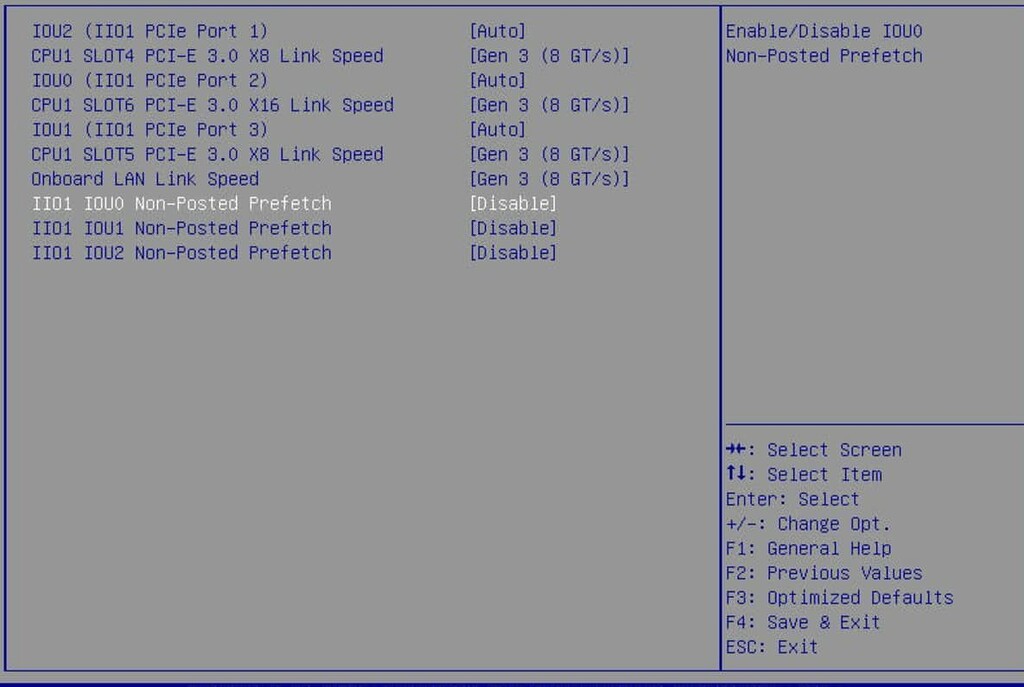Toggle IIO1 IOU2 Non-Posted Prefetch
The image size is (1024, 687).
tap(181, 252)
